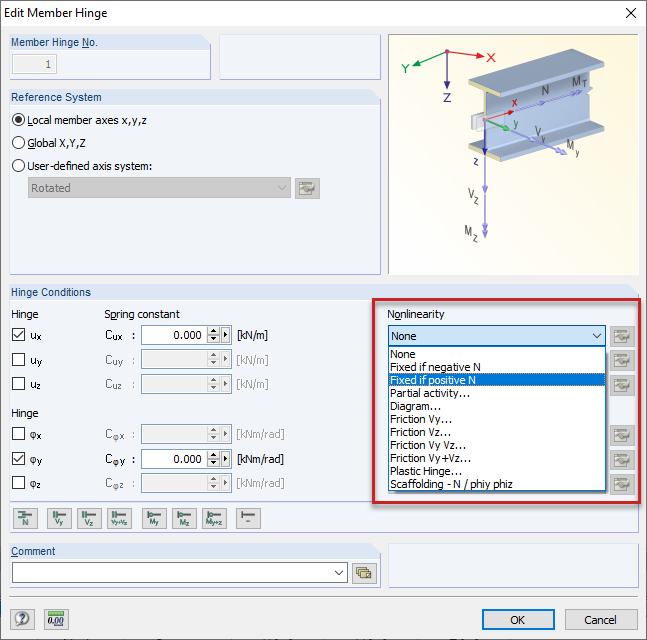Choose Scaffolding - N / phiy phiz
Screen dimensions: 647x640
point(497,484)
